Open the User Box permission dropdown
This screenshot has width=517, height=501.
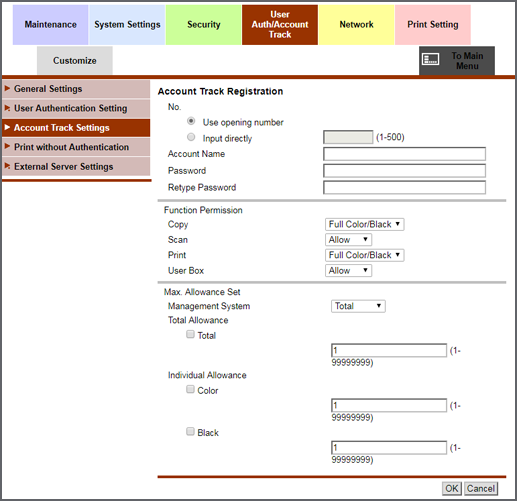[x=348, y=270]
